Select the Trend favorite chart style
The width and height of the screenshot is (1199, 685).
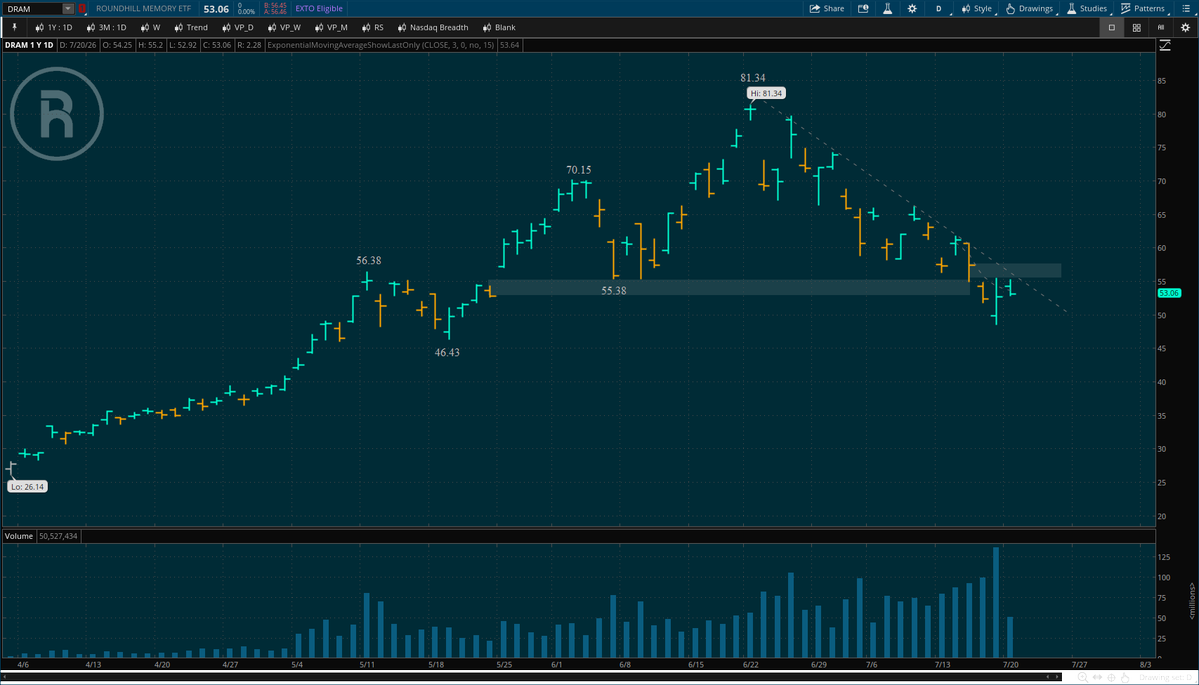191,28
